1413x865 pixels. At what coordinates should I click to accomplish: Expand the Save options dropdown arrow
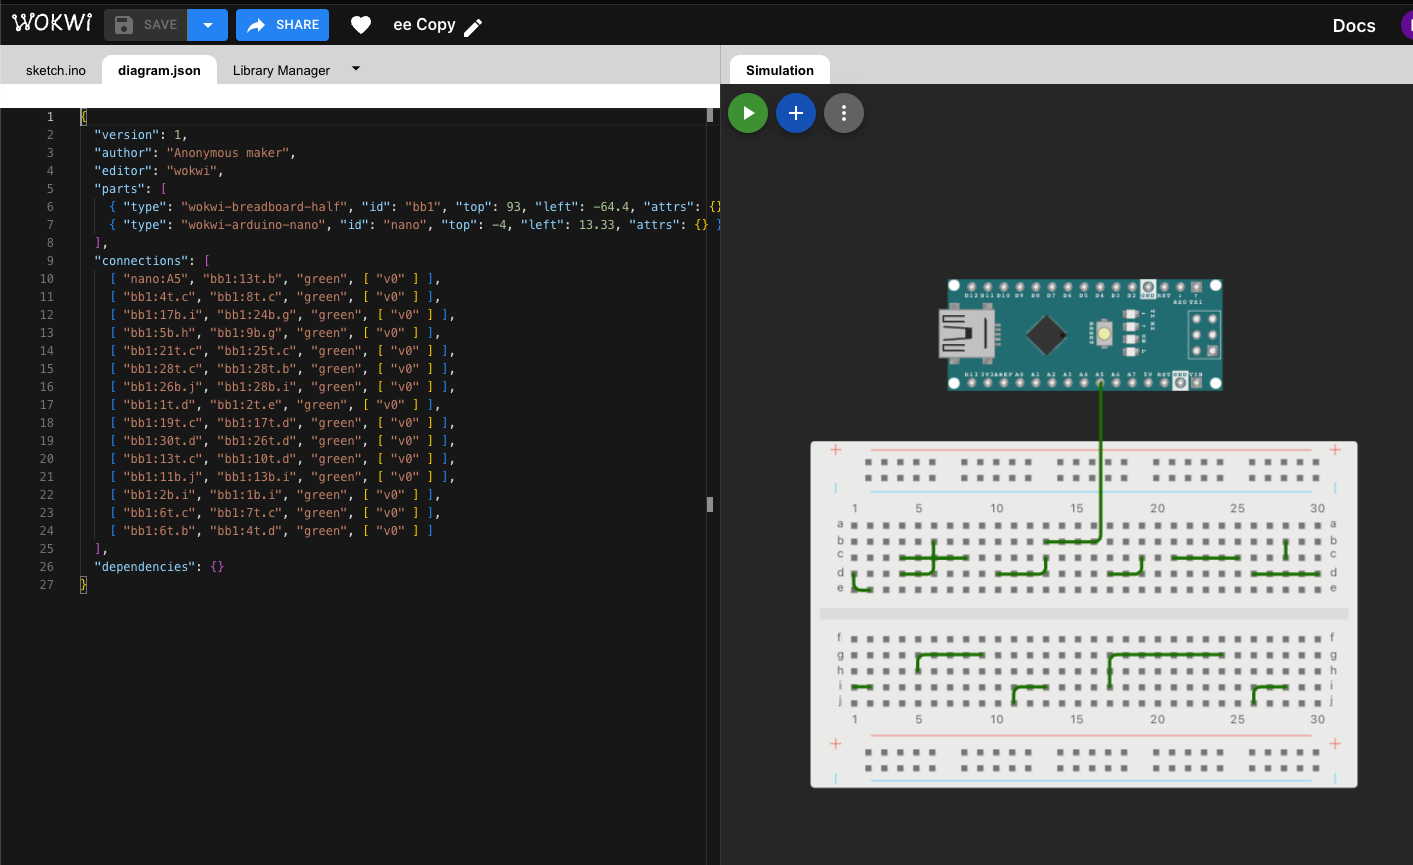208,25
